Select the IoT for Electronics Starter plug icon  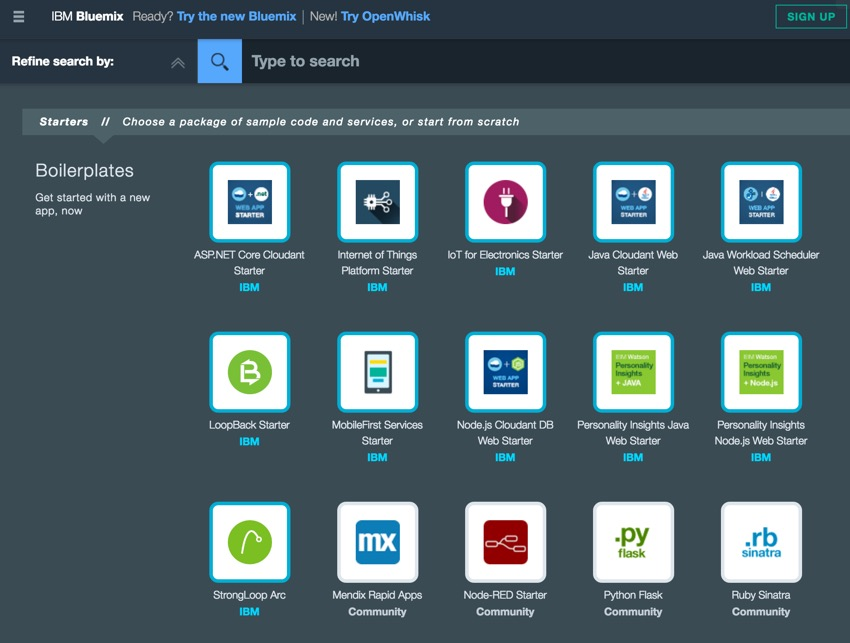(505, 202)
